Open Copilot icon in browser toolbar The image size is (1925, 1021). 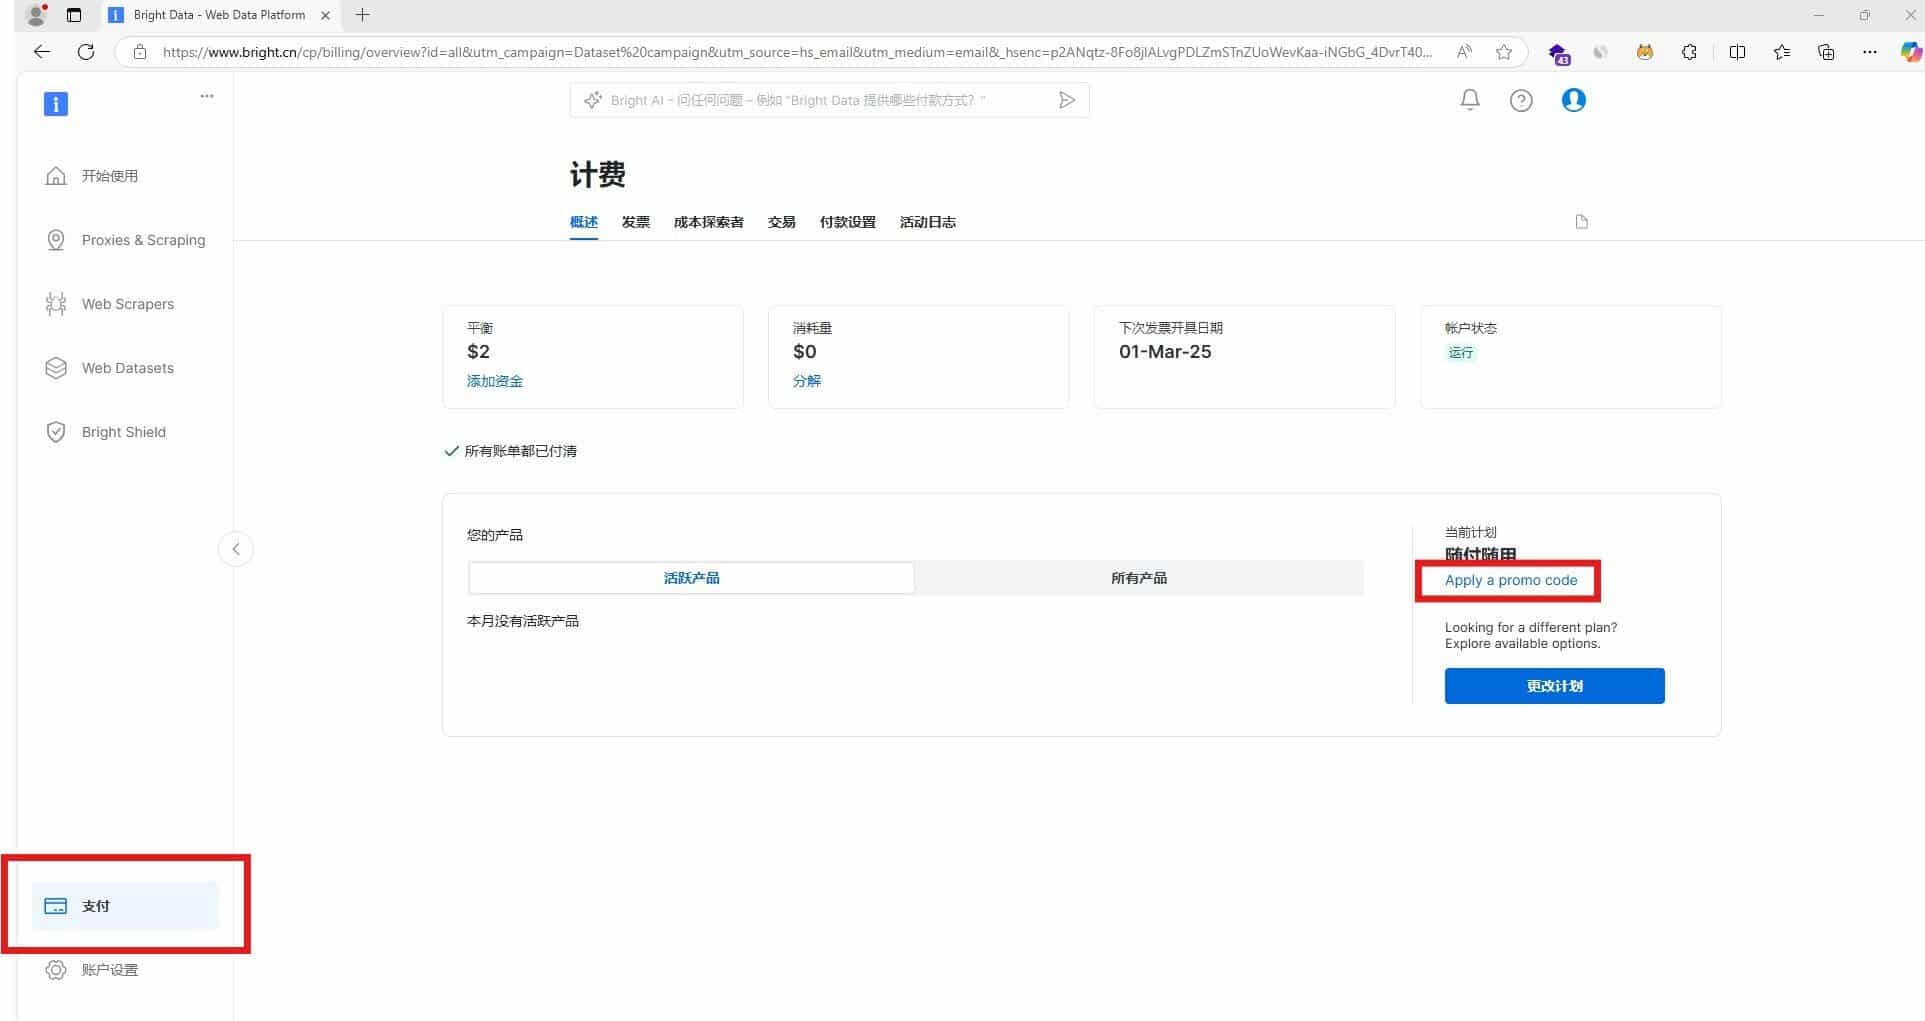[x=1911, y=52]
